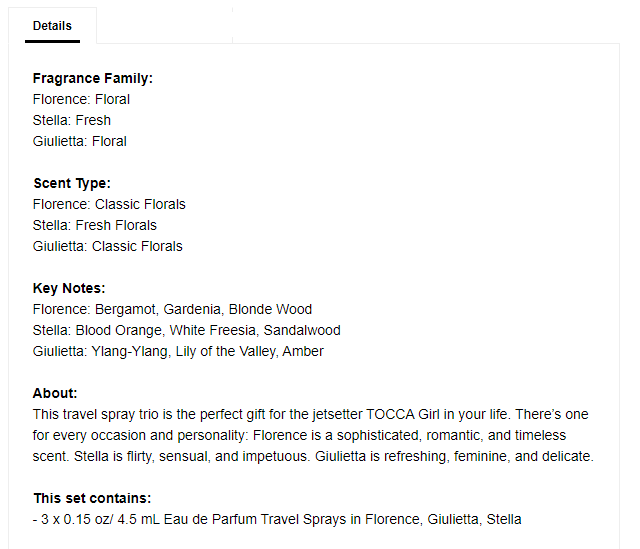
Task: Click the word Bergamot in Florence notes
Action: 127,309
